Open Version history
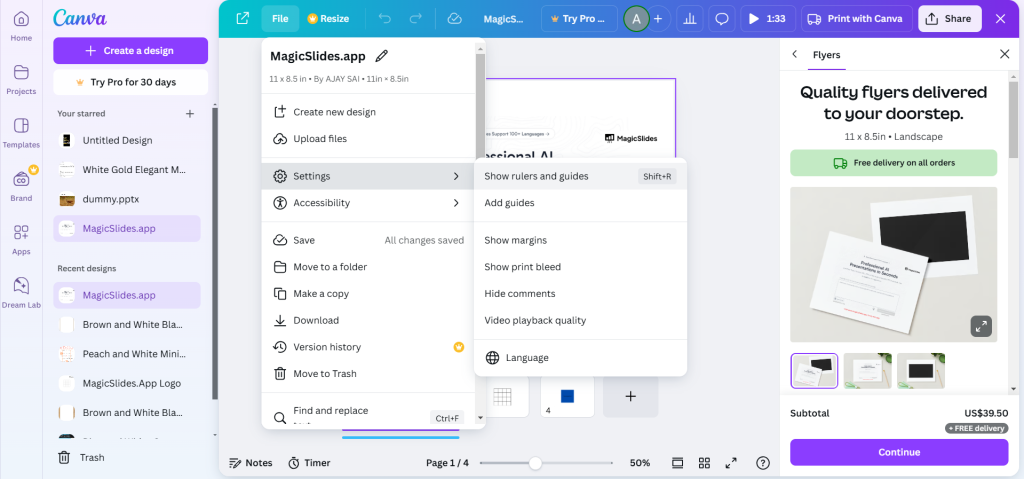 [x=368, y=347]
